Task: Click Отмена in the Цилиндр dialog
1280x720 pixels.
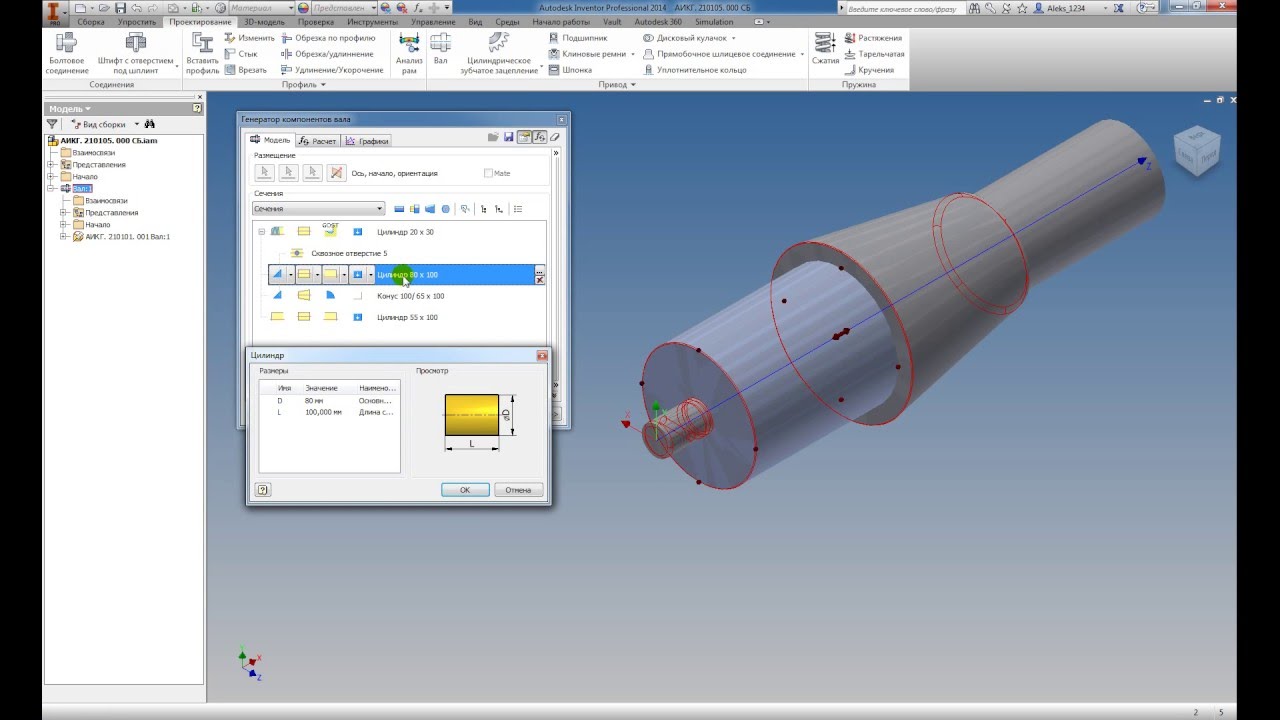Action: point(518,490)
